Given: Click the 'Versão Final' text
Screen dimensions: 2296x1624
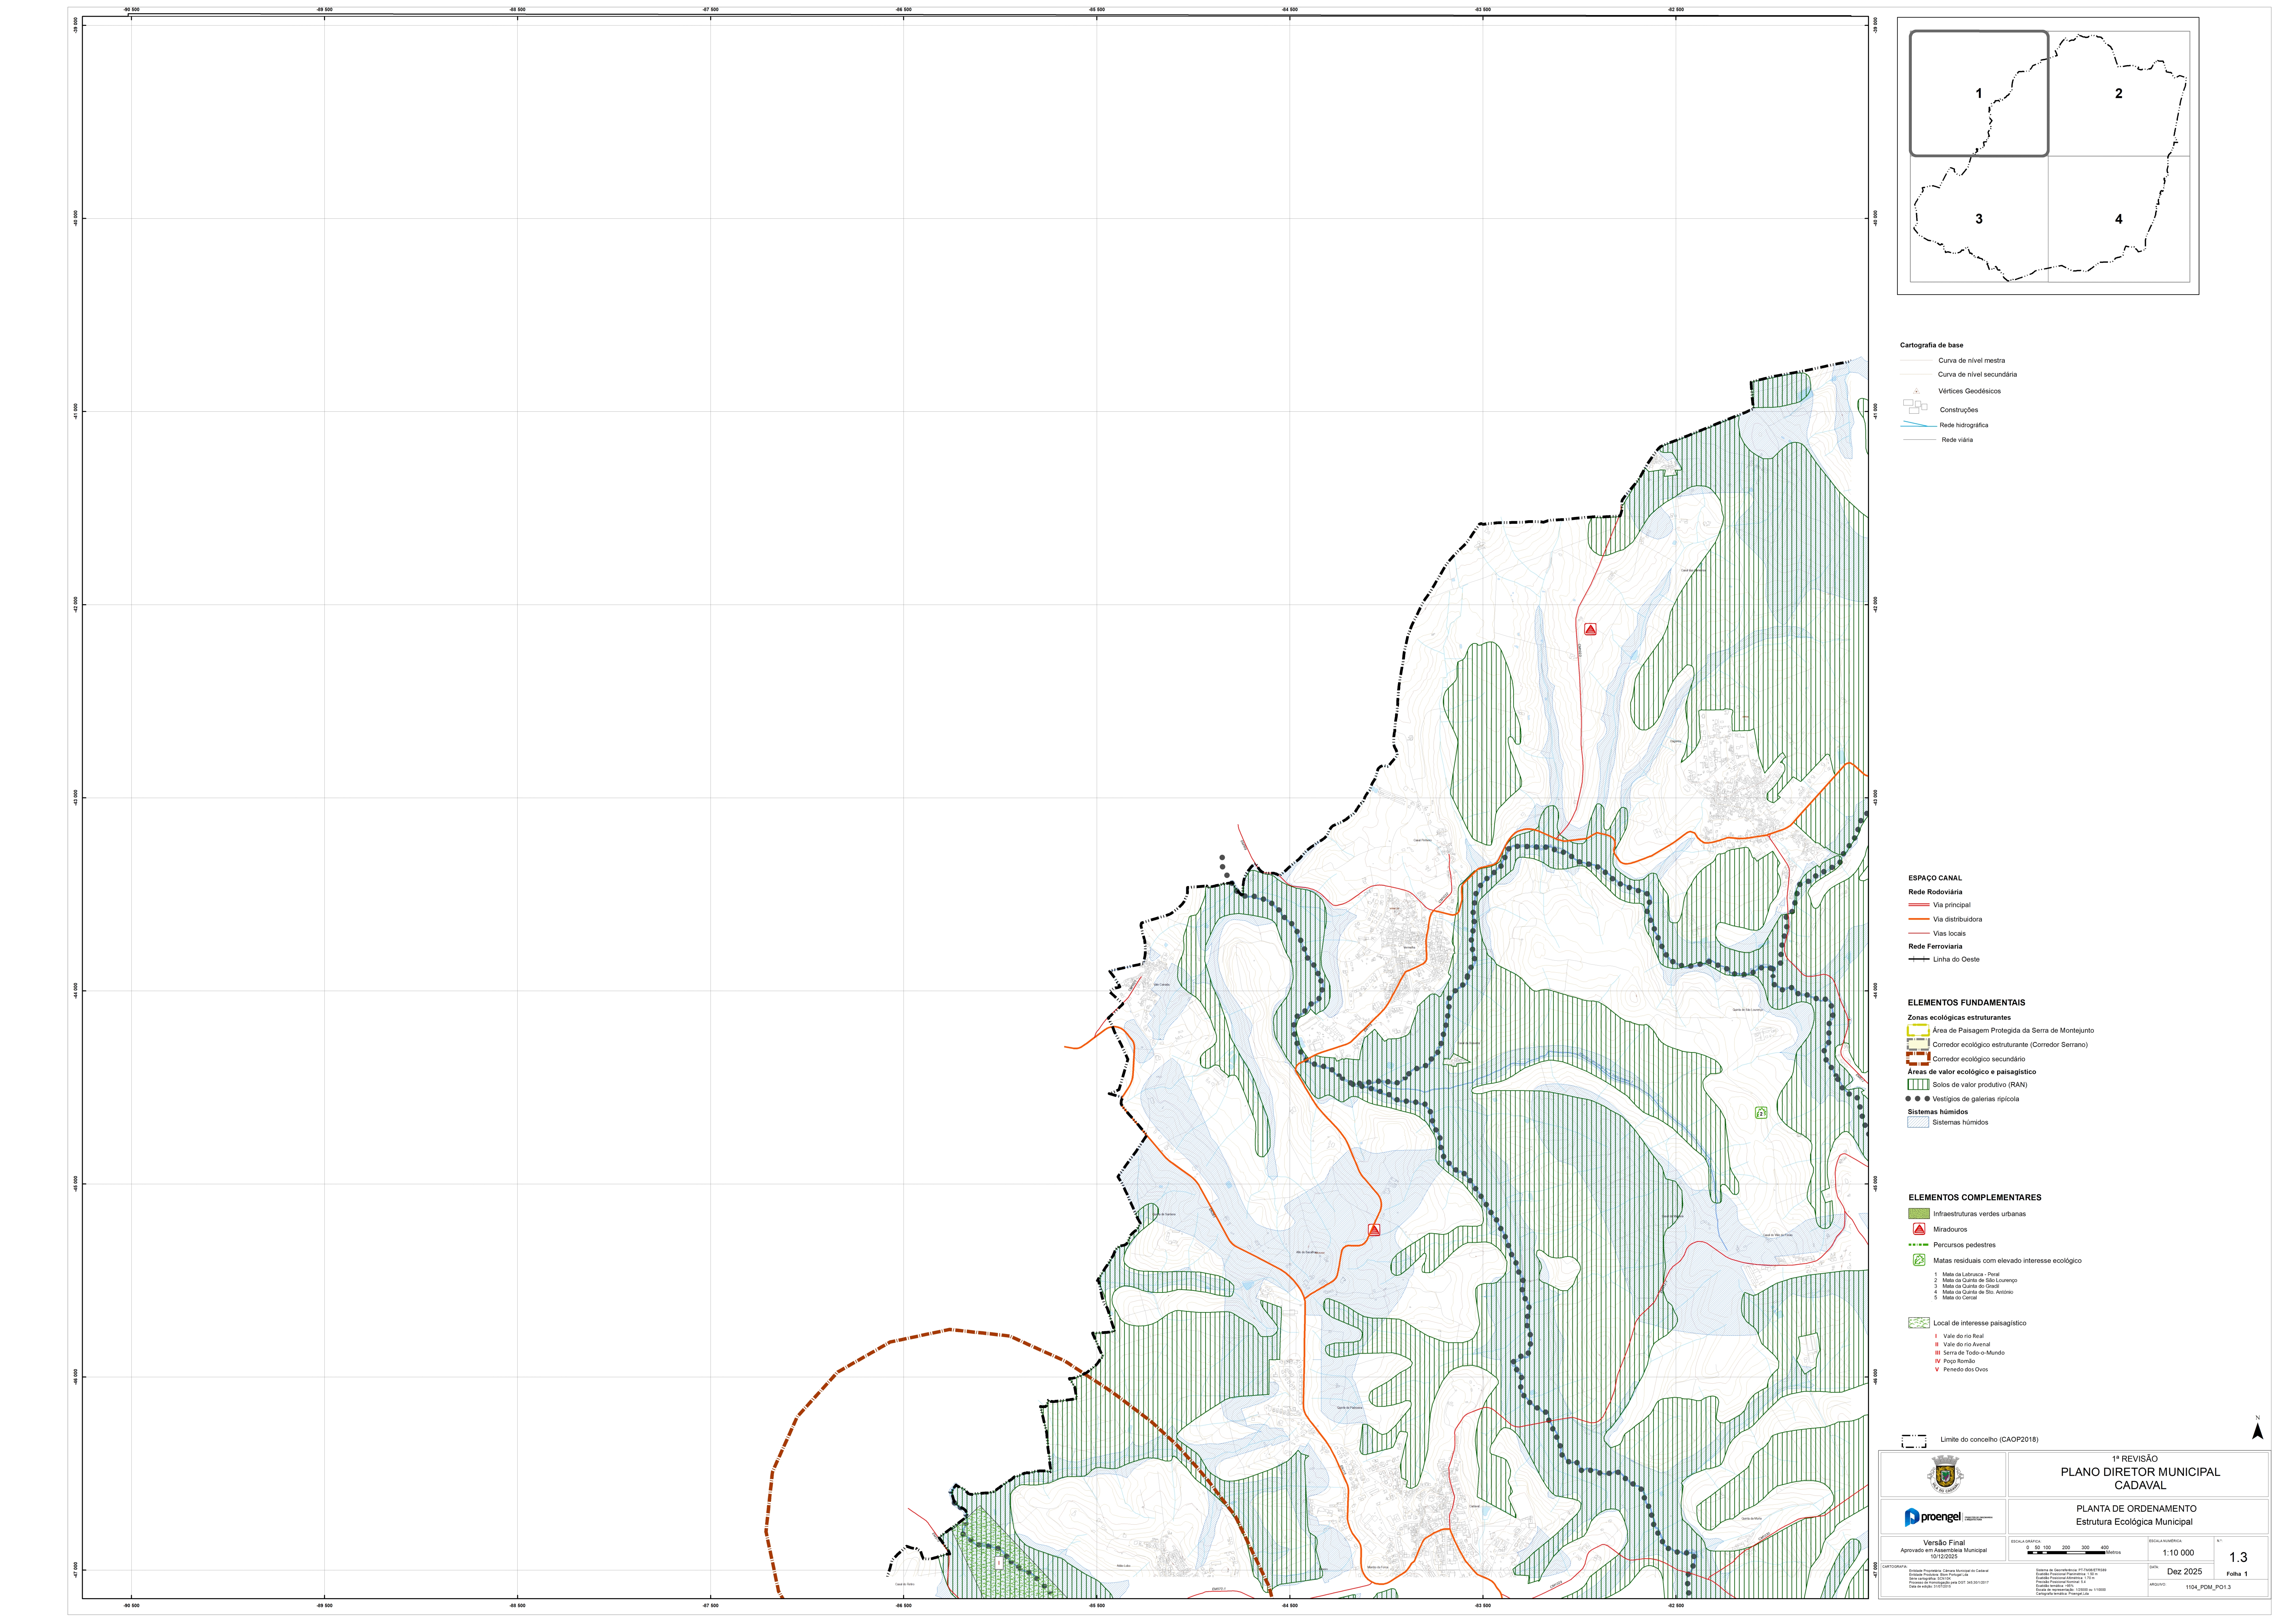Looking at the screenshot, I should click(x=1944, y=1543).
